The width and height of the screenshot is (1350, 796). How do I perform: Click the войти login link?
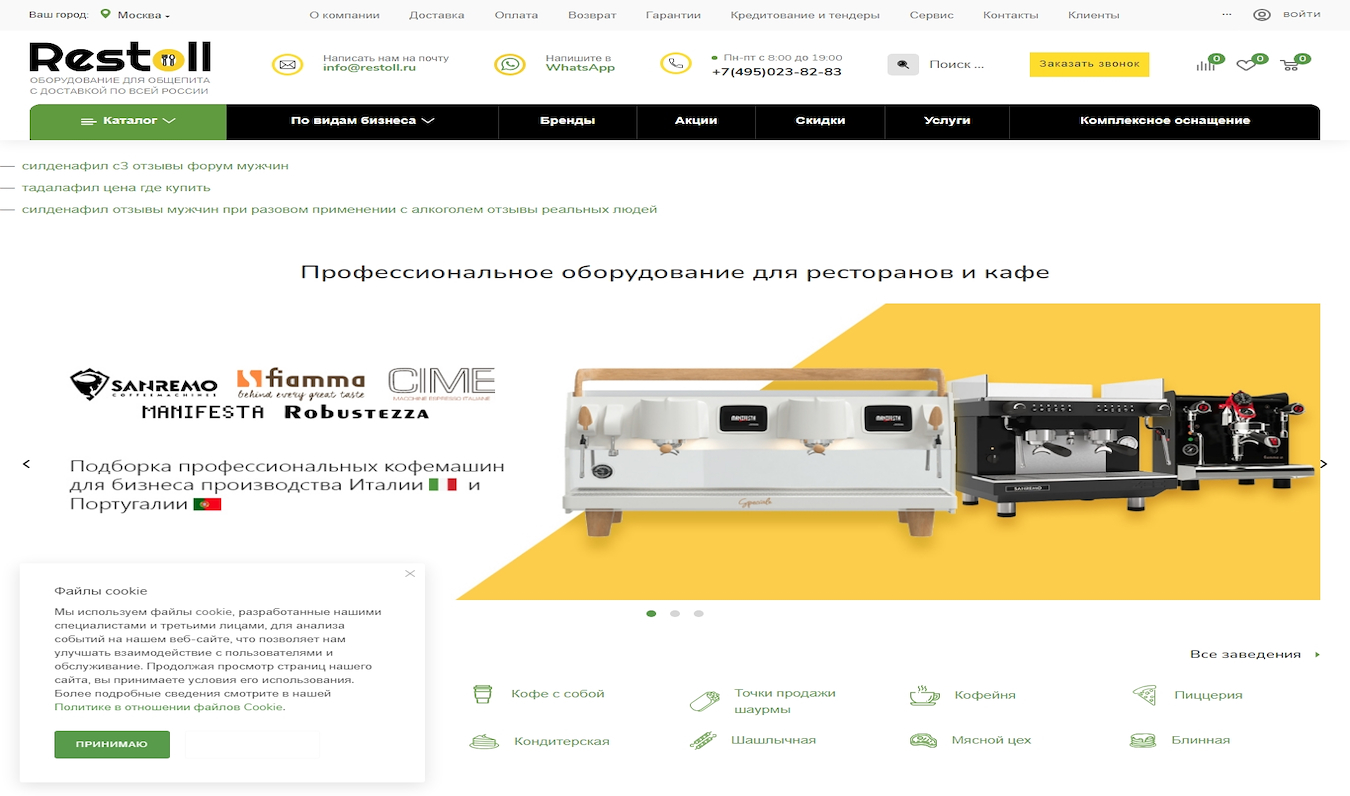[x=1301, y=15]
